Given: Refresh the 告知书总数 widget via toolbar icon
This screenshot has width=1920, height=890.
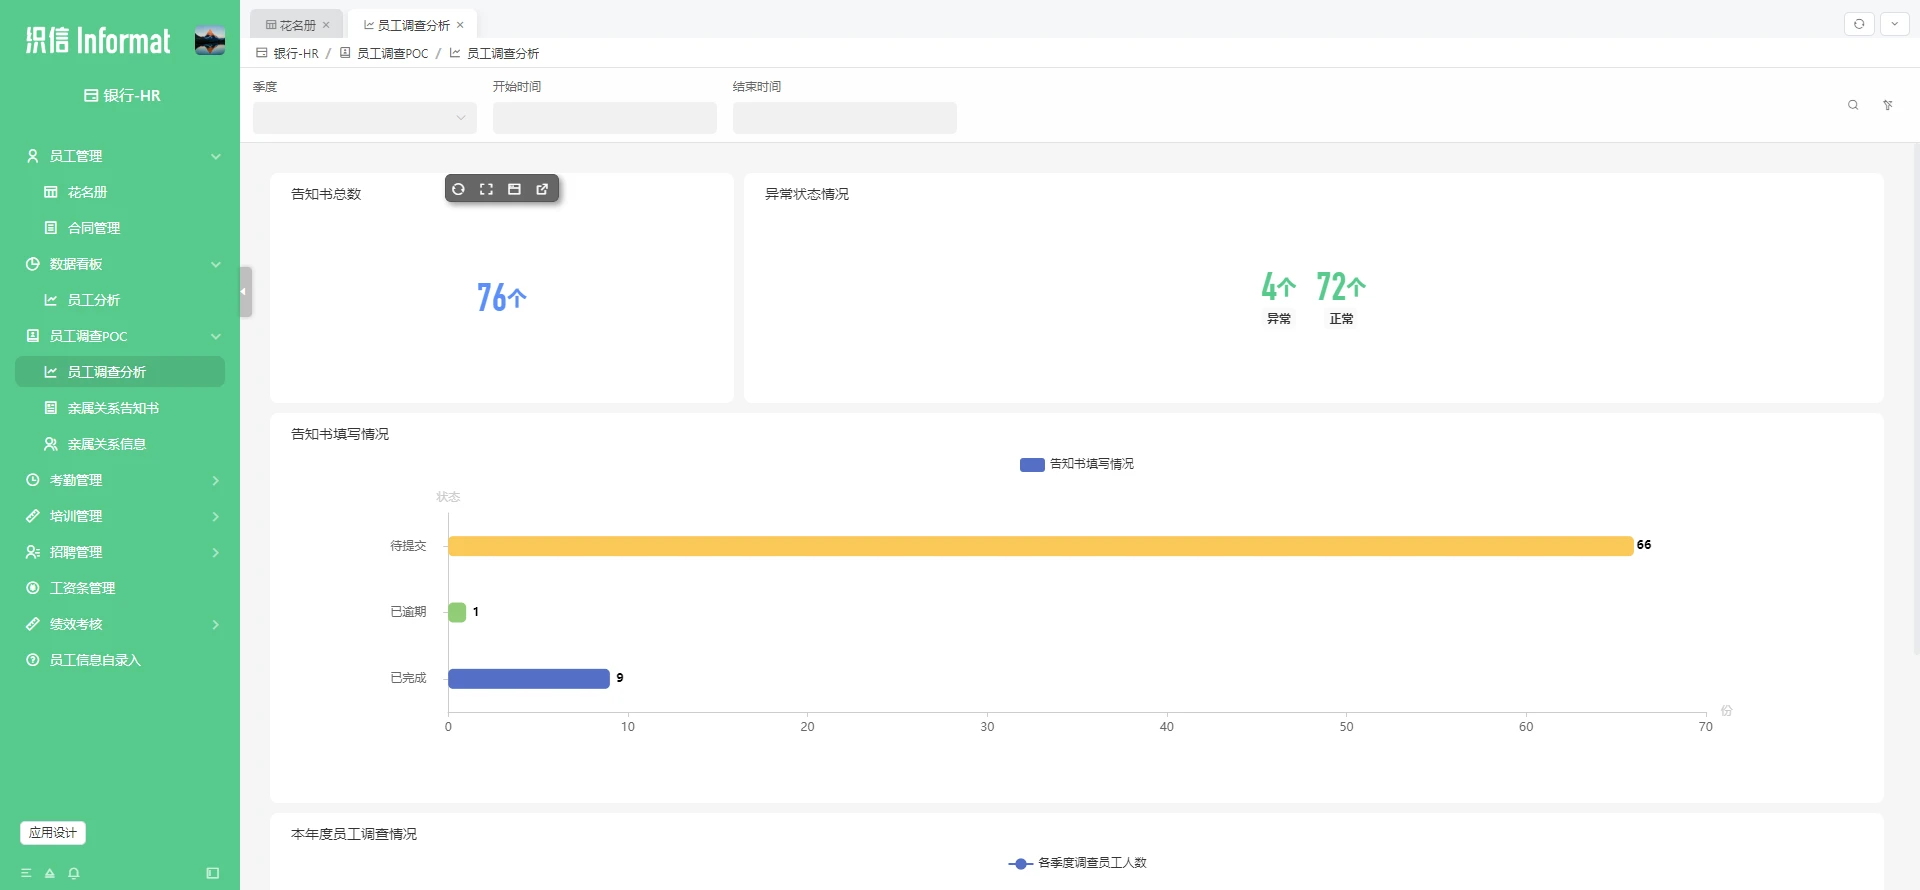Looking at the screenshot, I should pyautogui.click(x=458, y=189).
